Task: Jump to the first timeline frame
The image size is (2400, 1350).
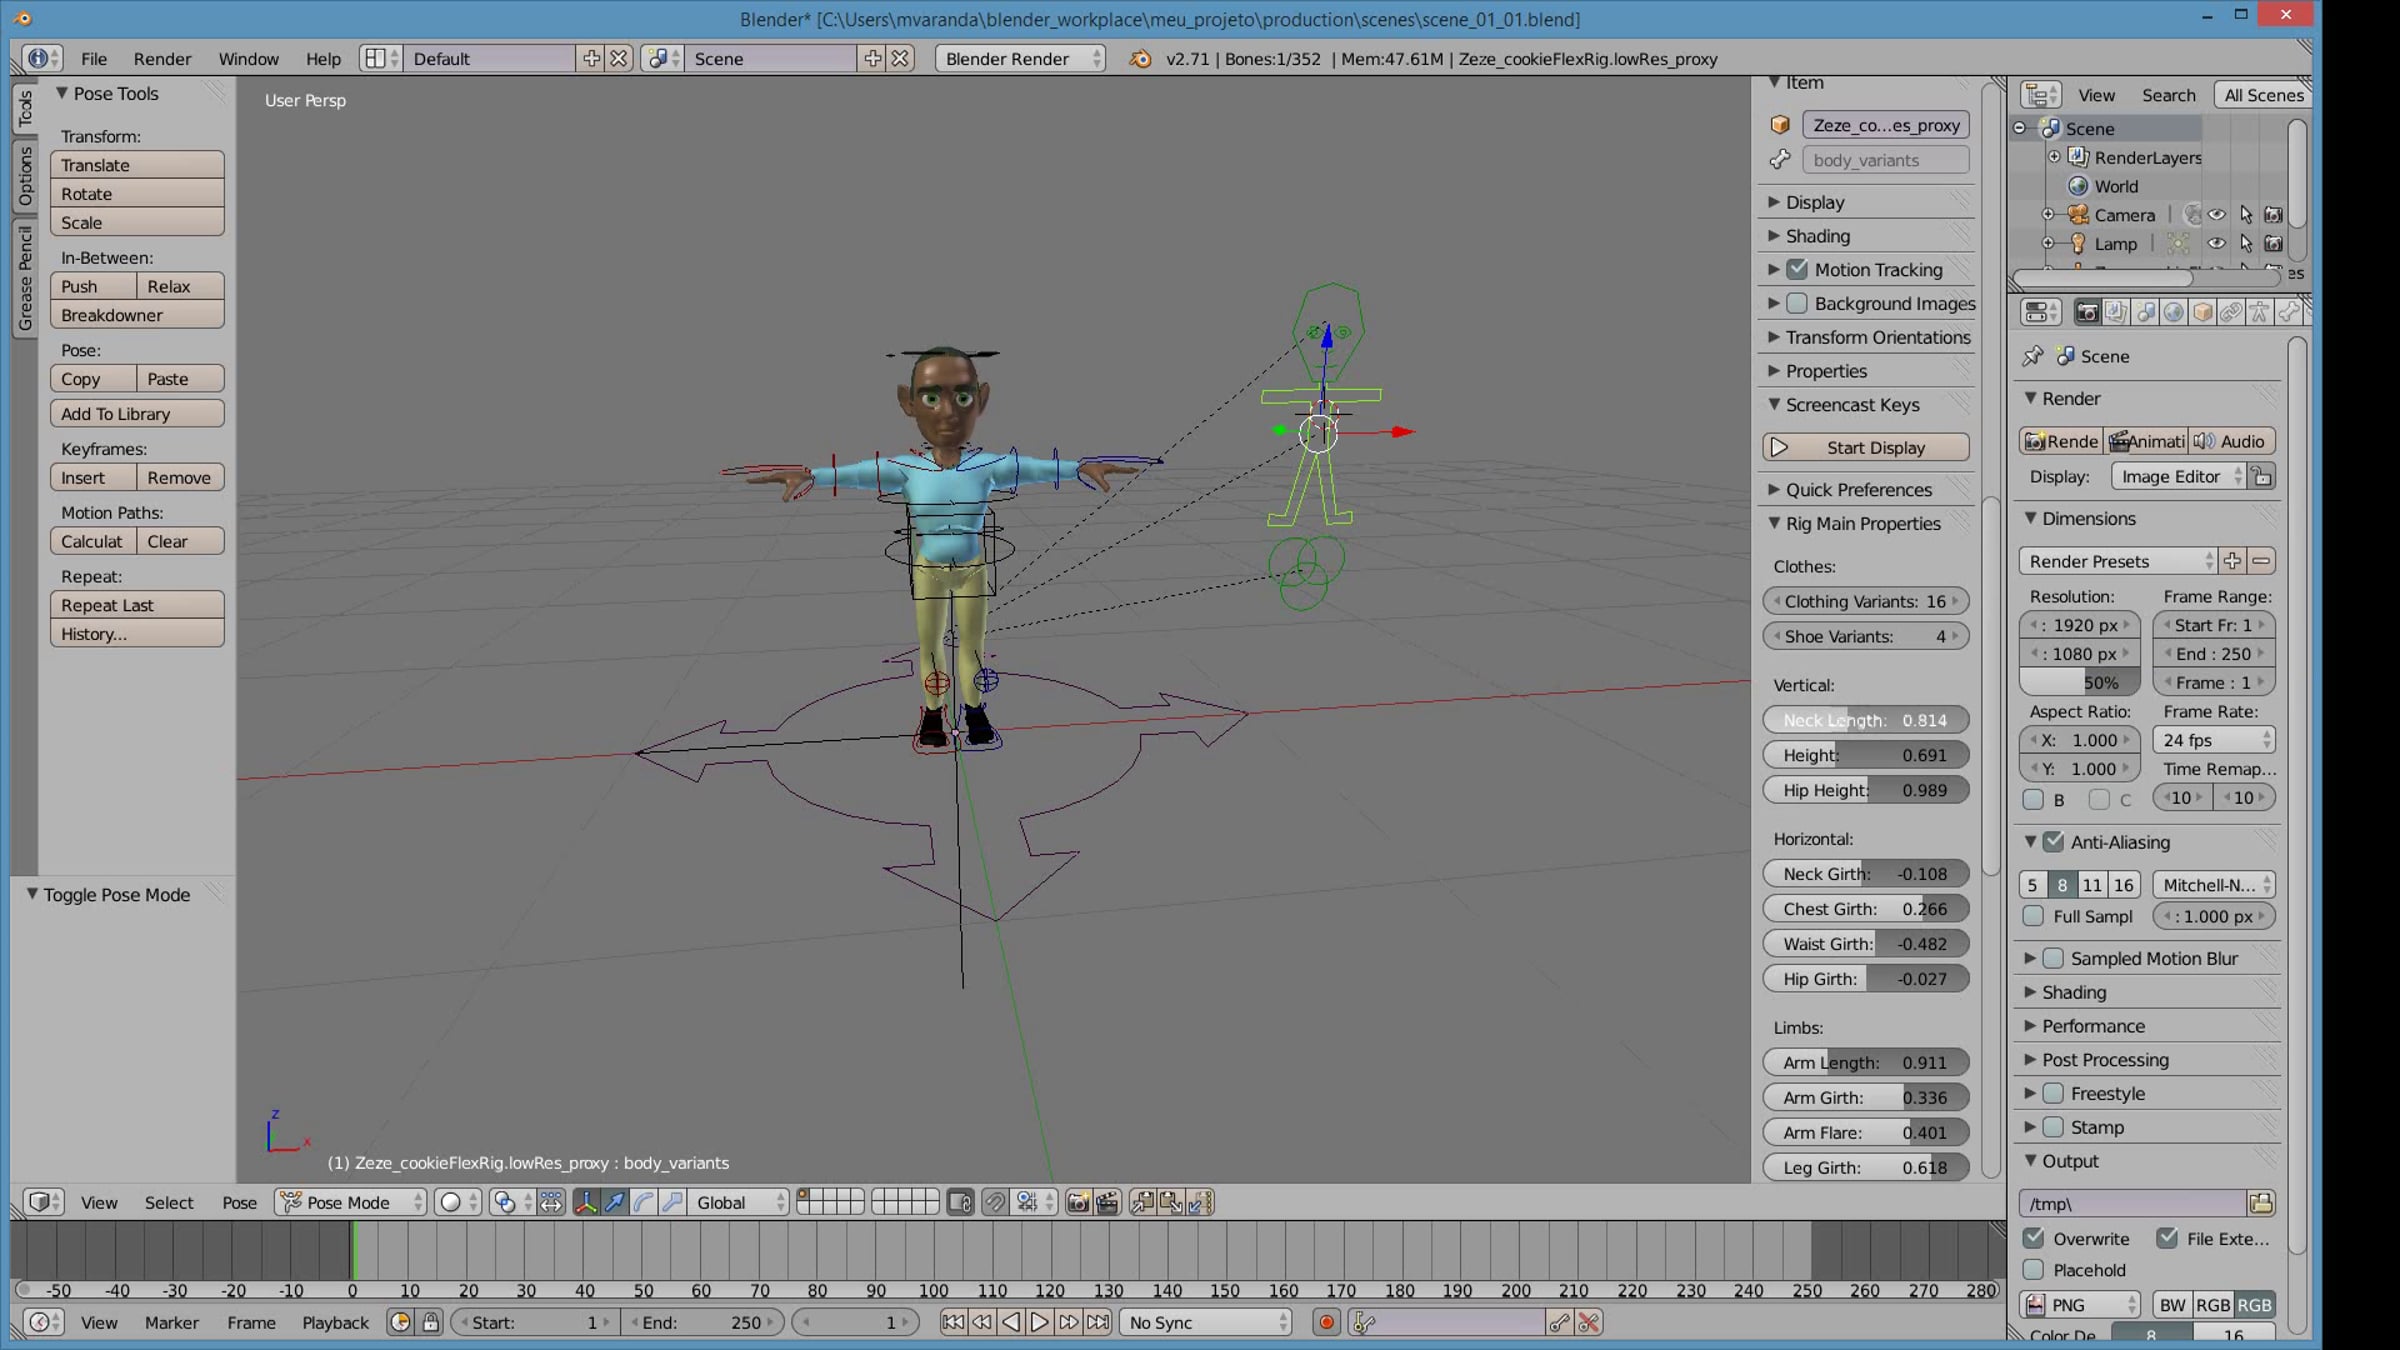Action: click(x=953, y=1322)
